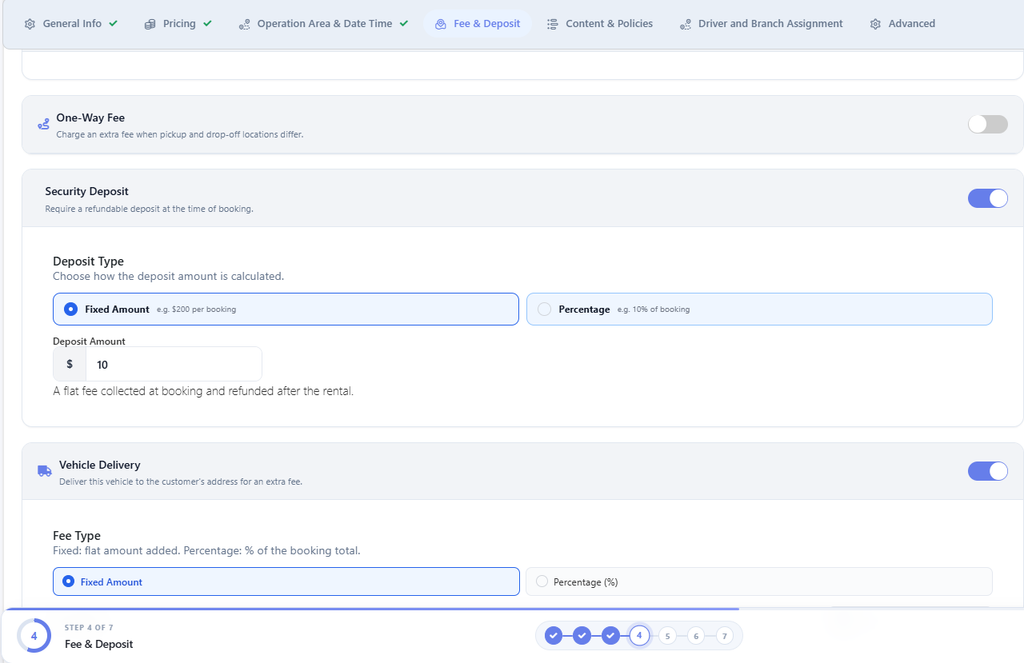Click the Deposit Amount label

[89, 341]
